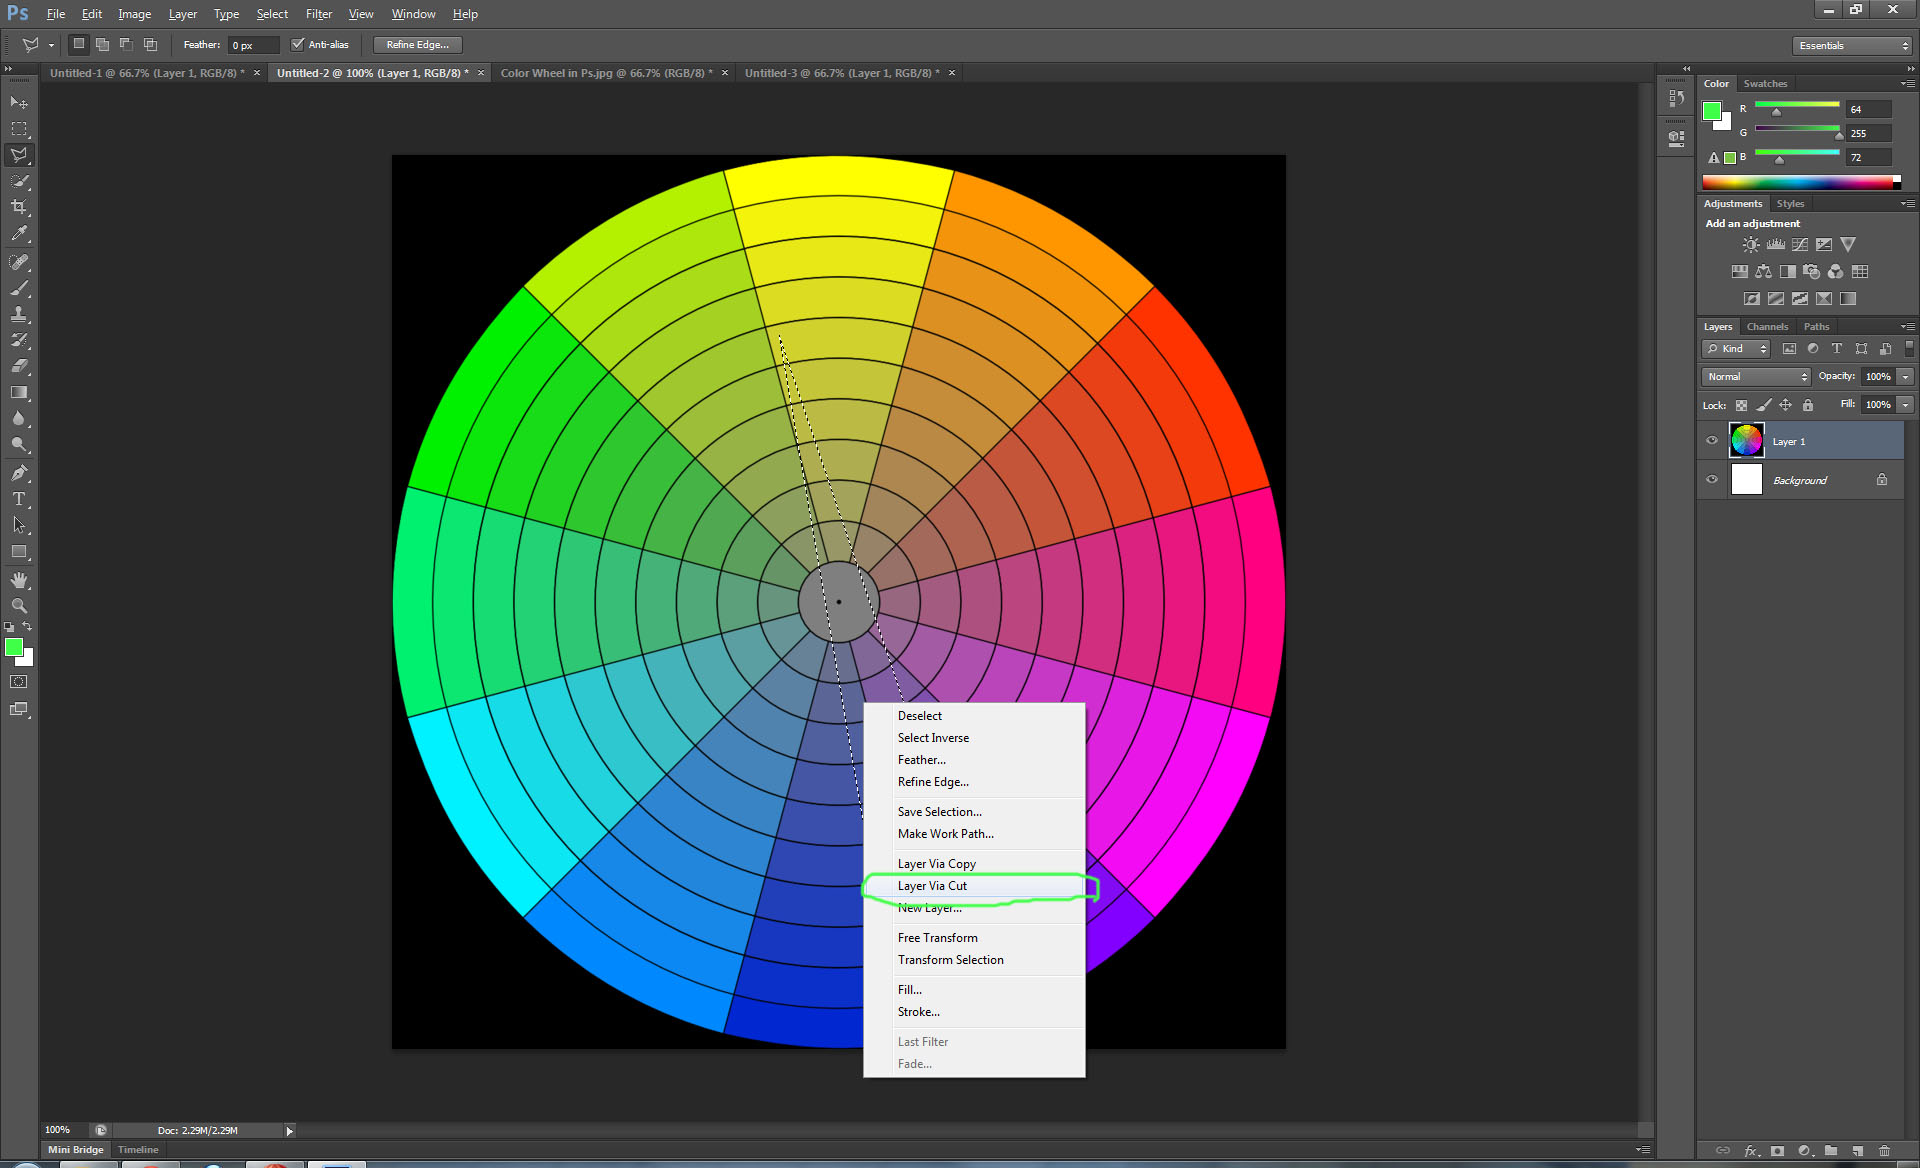Activate the Zoom tool
Image resolution: width=1920 pixels, height=1168 pixels.
click(x=19, y=605)
